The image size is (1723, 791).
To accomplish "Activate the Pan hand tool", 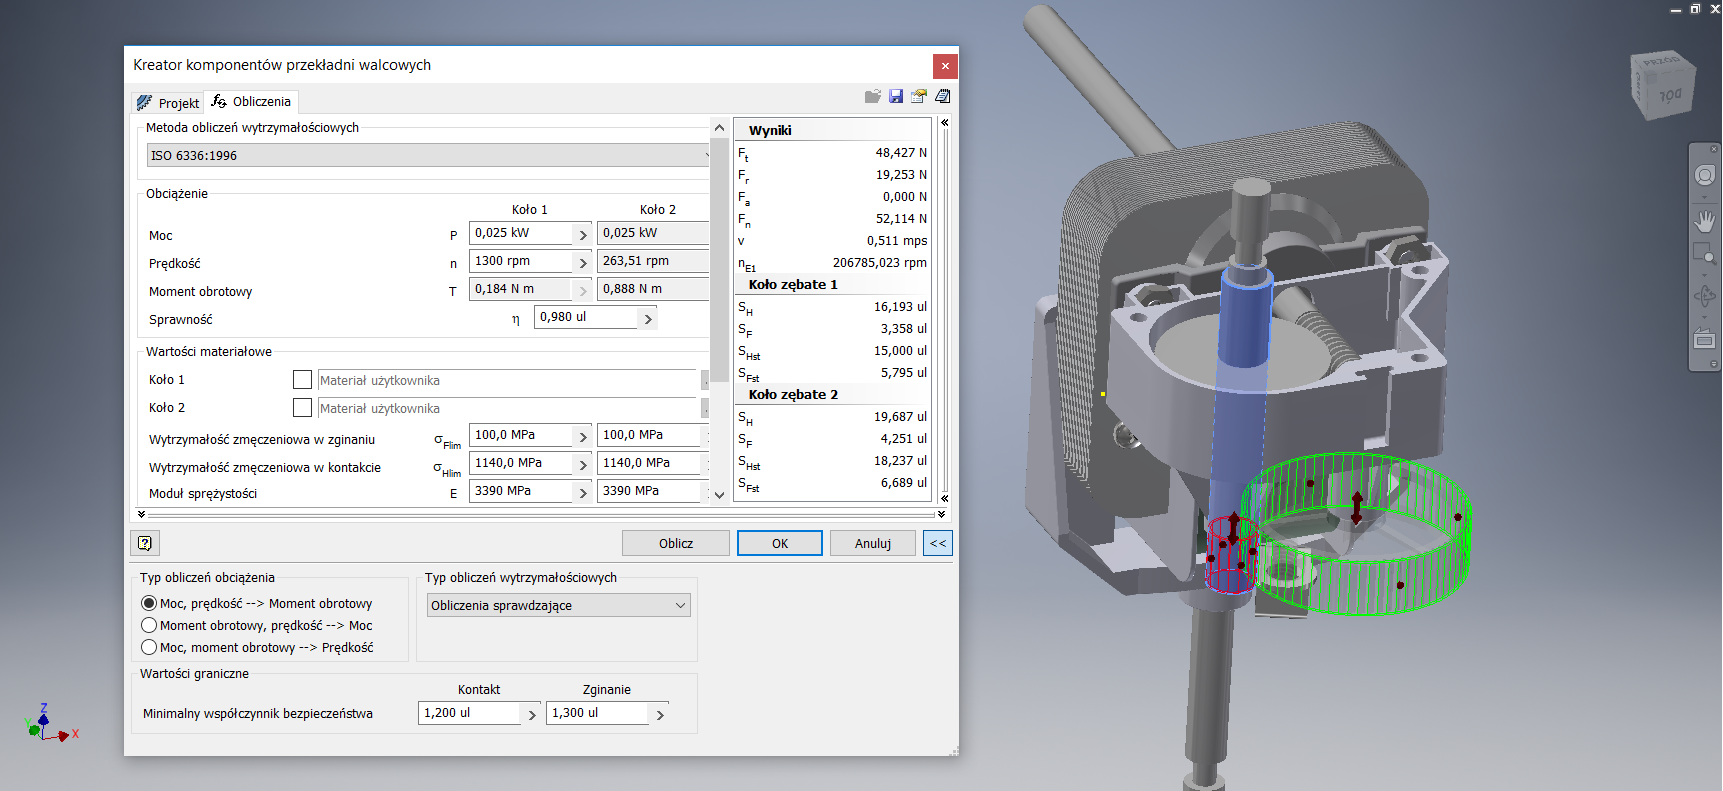I will 1705,221.
